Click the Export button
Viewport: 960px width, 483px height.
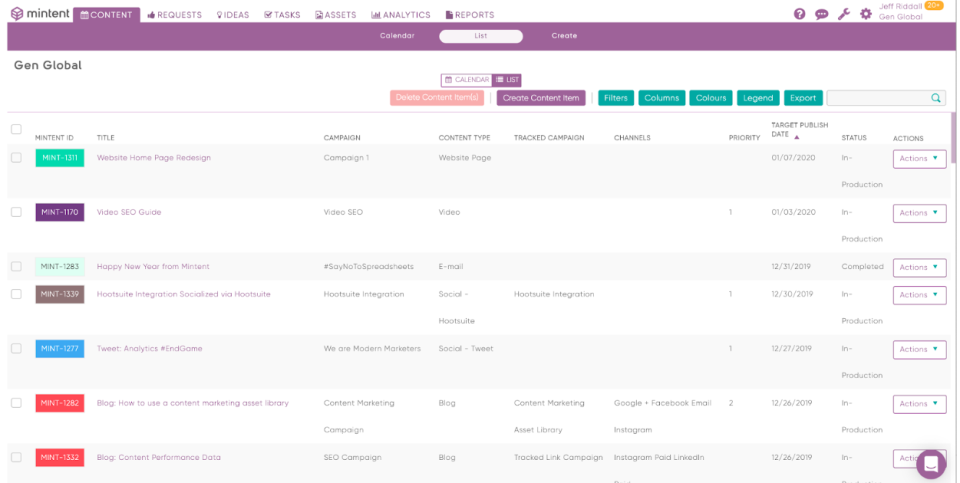point(803,98)
